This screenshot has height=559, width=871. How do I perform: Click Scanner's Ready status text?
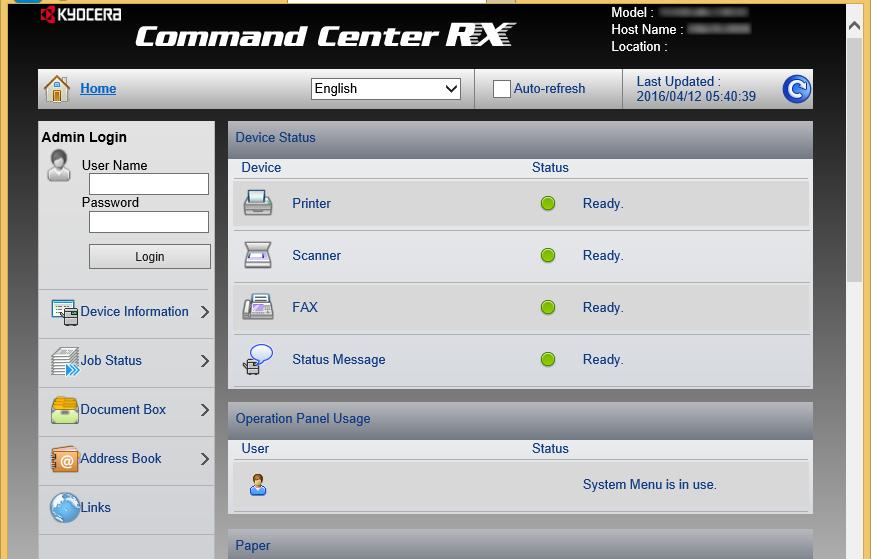point(603,256)
